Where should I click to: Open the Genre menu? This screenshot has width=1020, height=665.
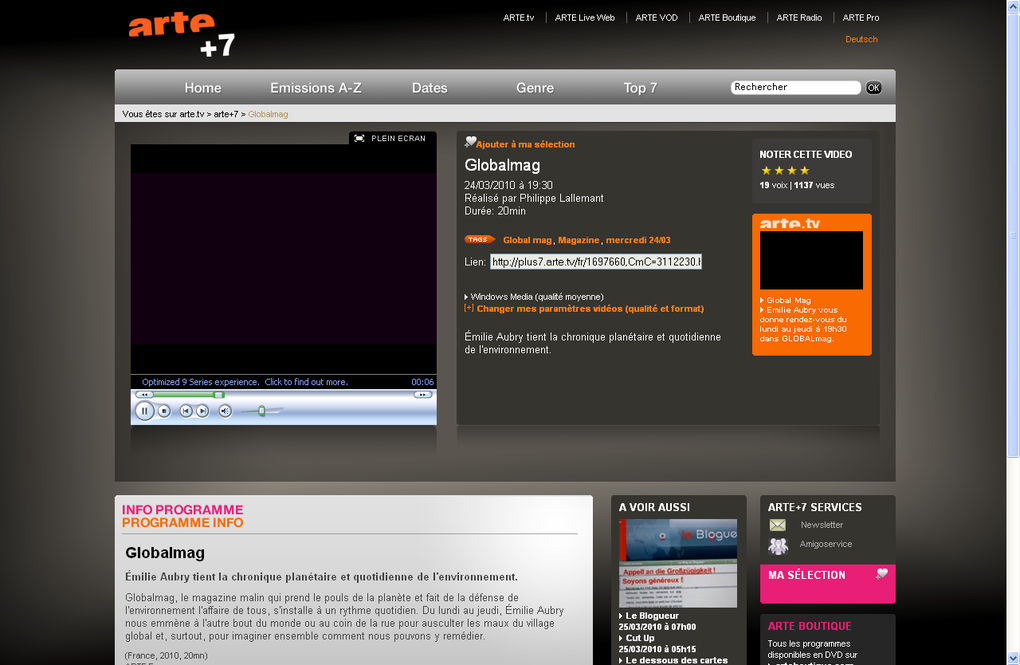[x=535, y=88]
